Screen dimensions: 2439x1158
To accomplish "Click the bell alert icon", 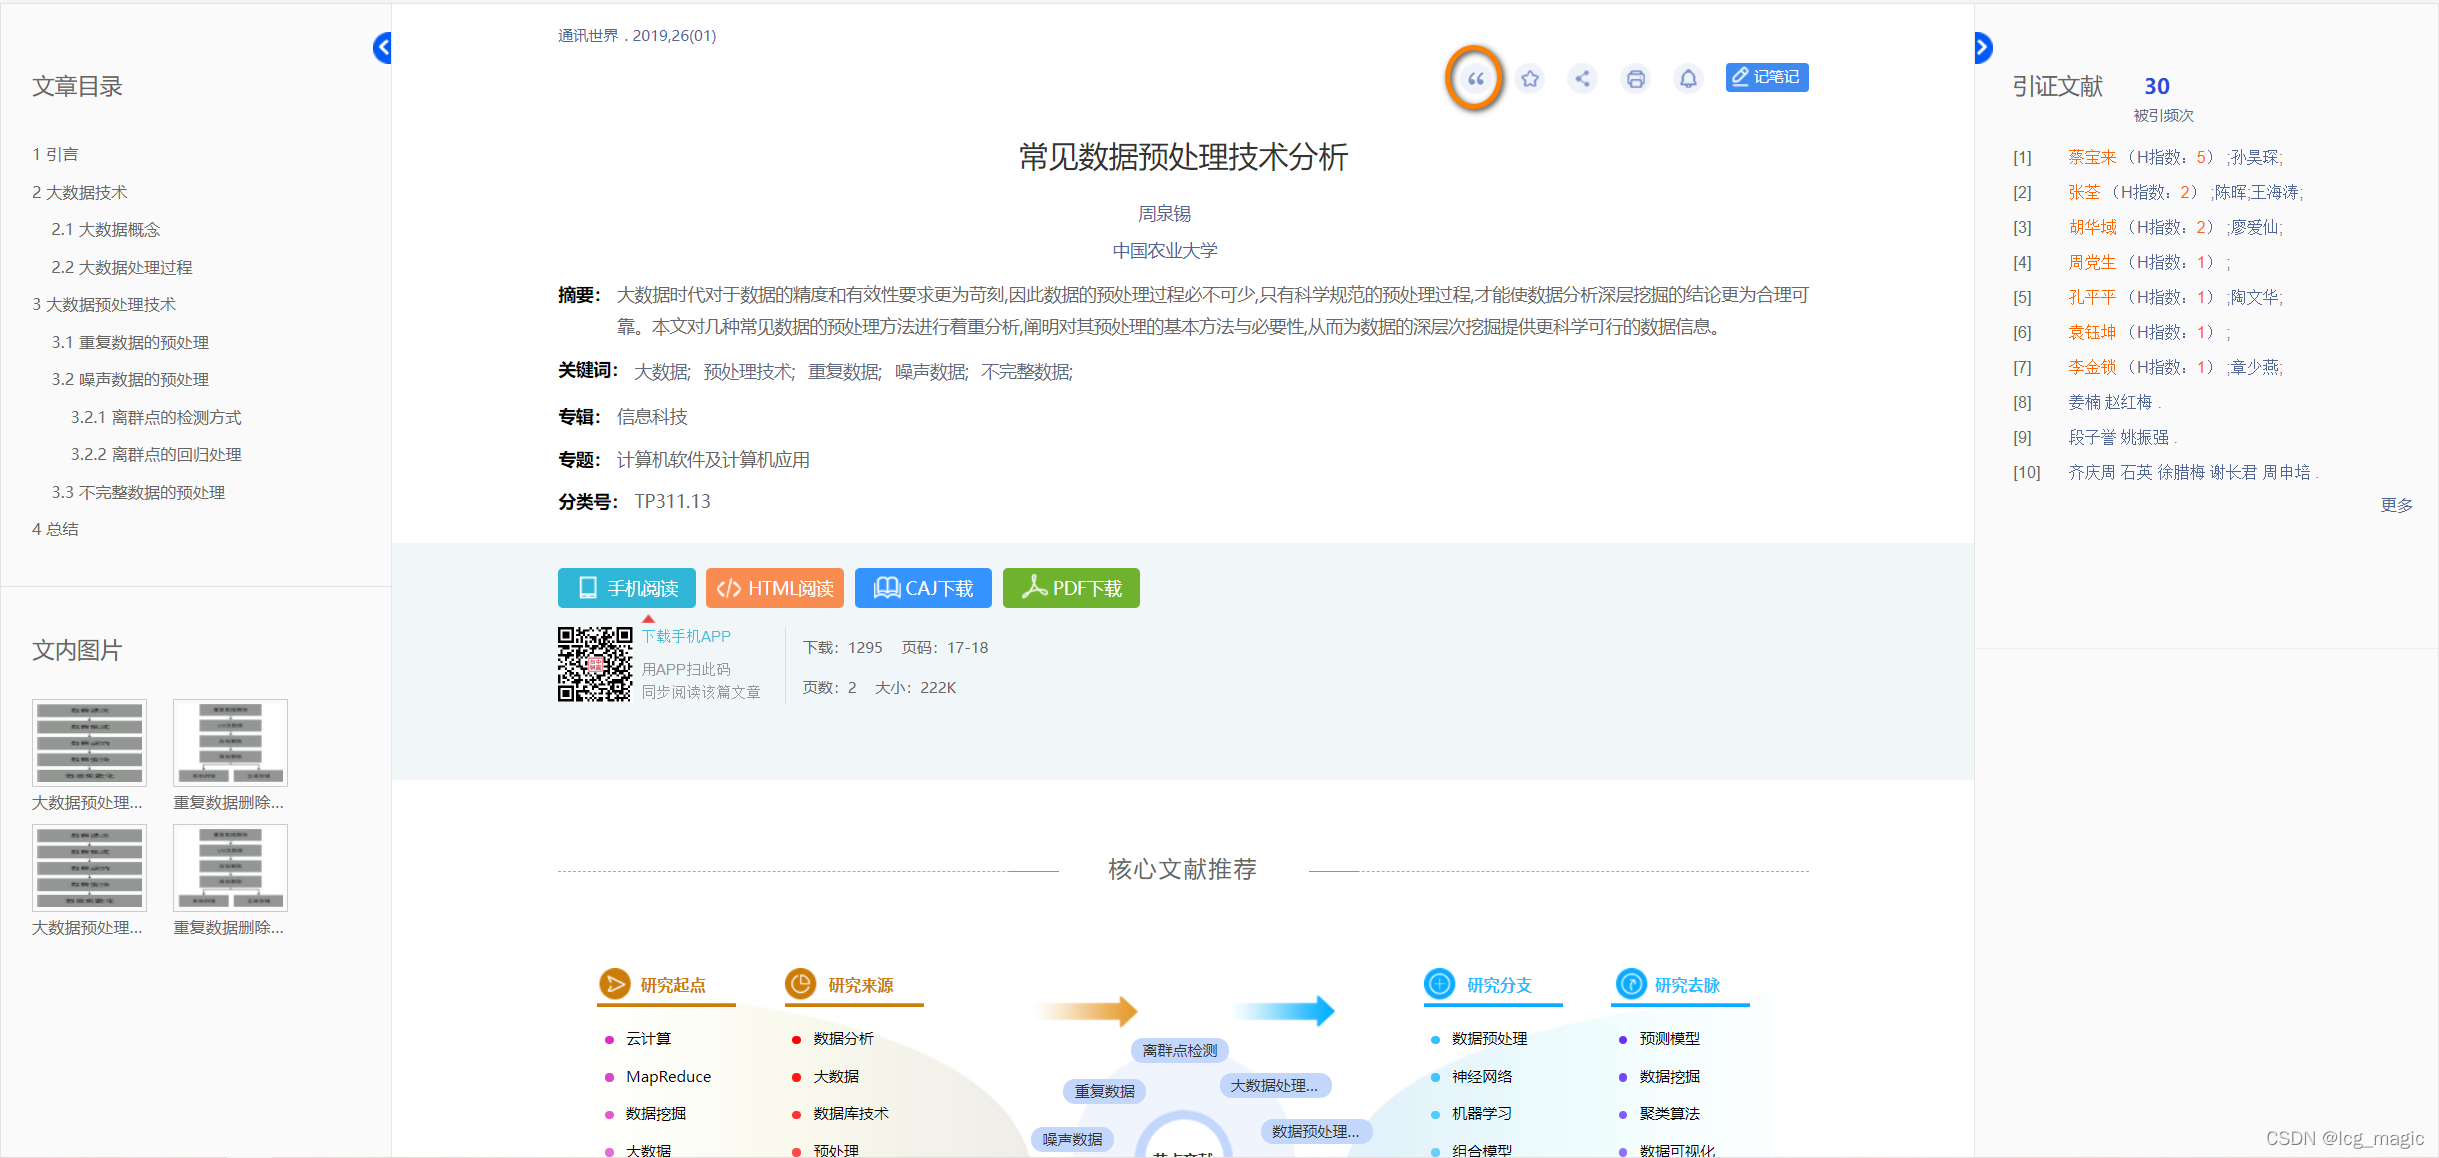I will click(x=1688, y=78).
